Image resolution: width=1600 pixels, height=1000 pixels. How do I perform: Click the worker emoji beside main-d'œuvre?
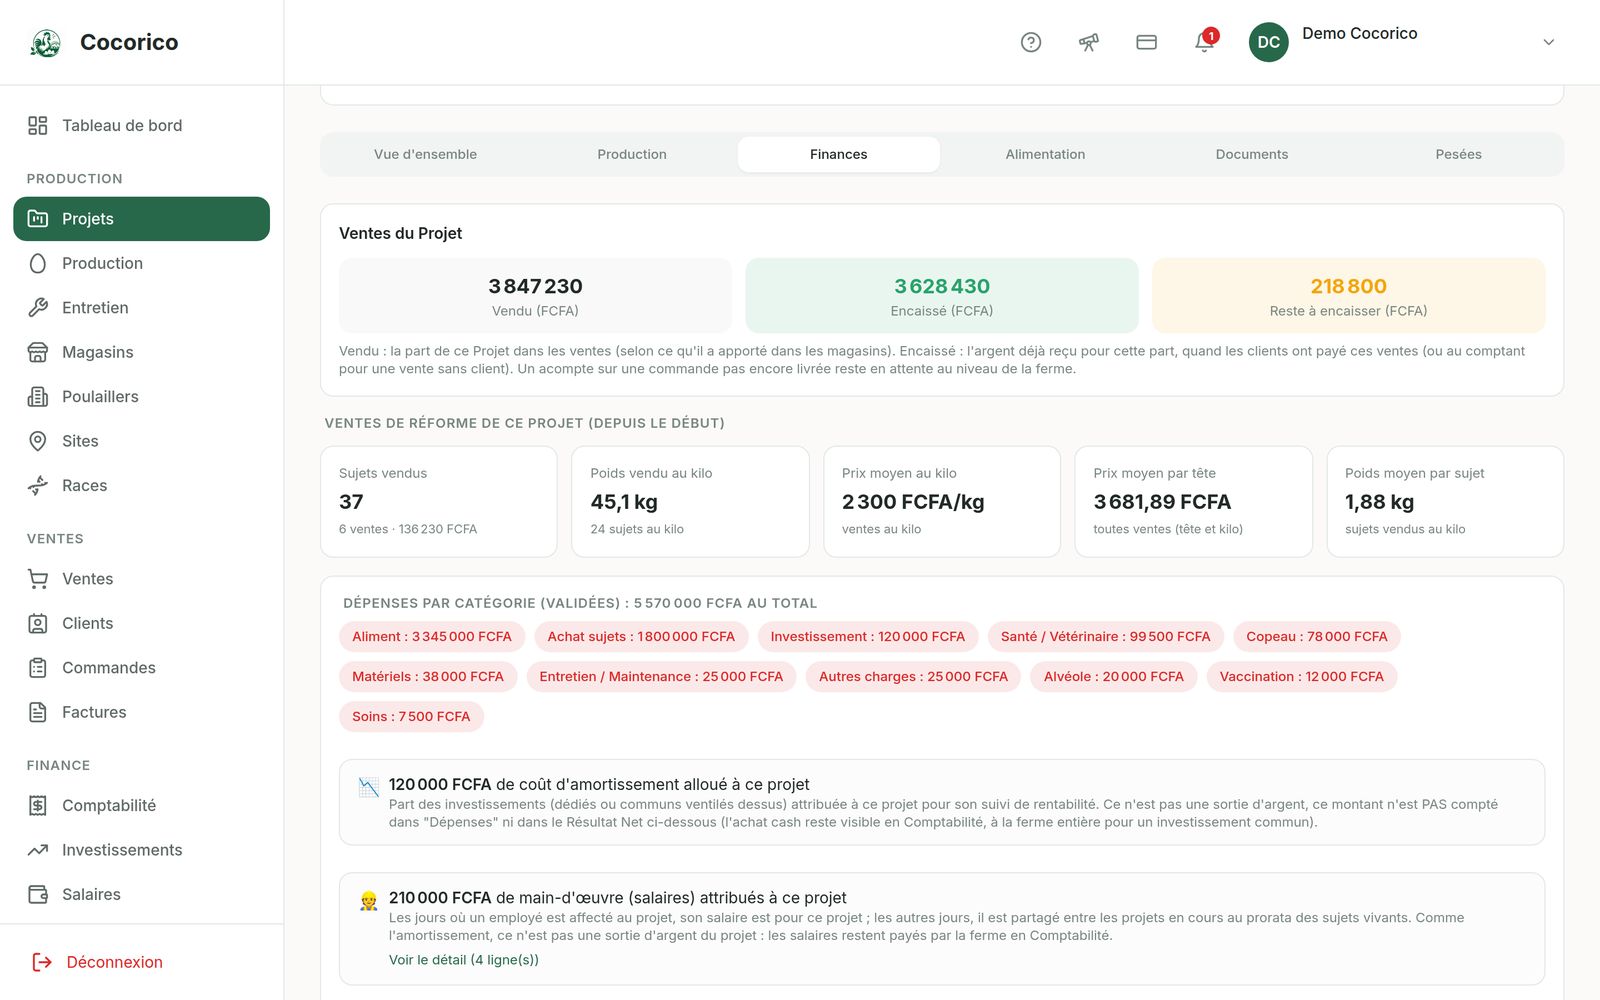tap(369, 901)
